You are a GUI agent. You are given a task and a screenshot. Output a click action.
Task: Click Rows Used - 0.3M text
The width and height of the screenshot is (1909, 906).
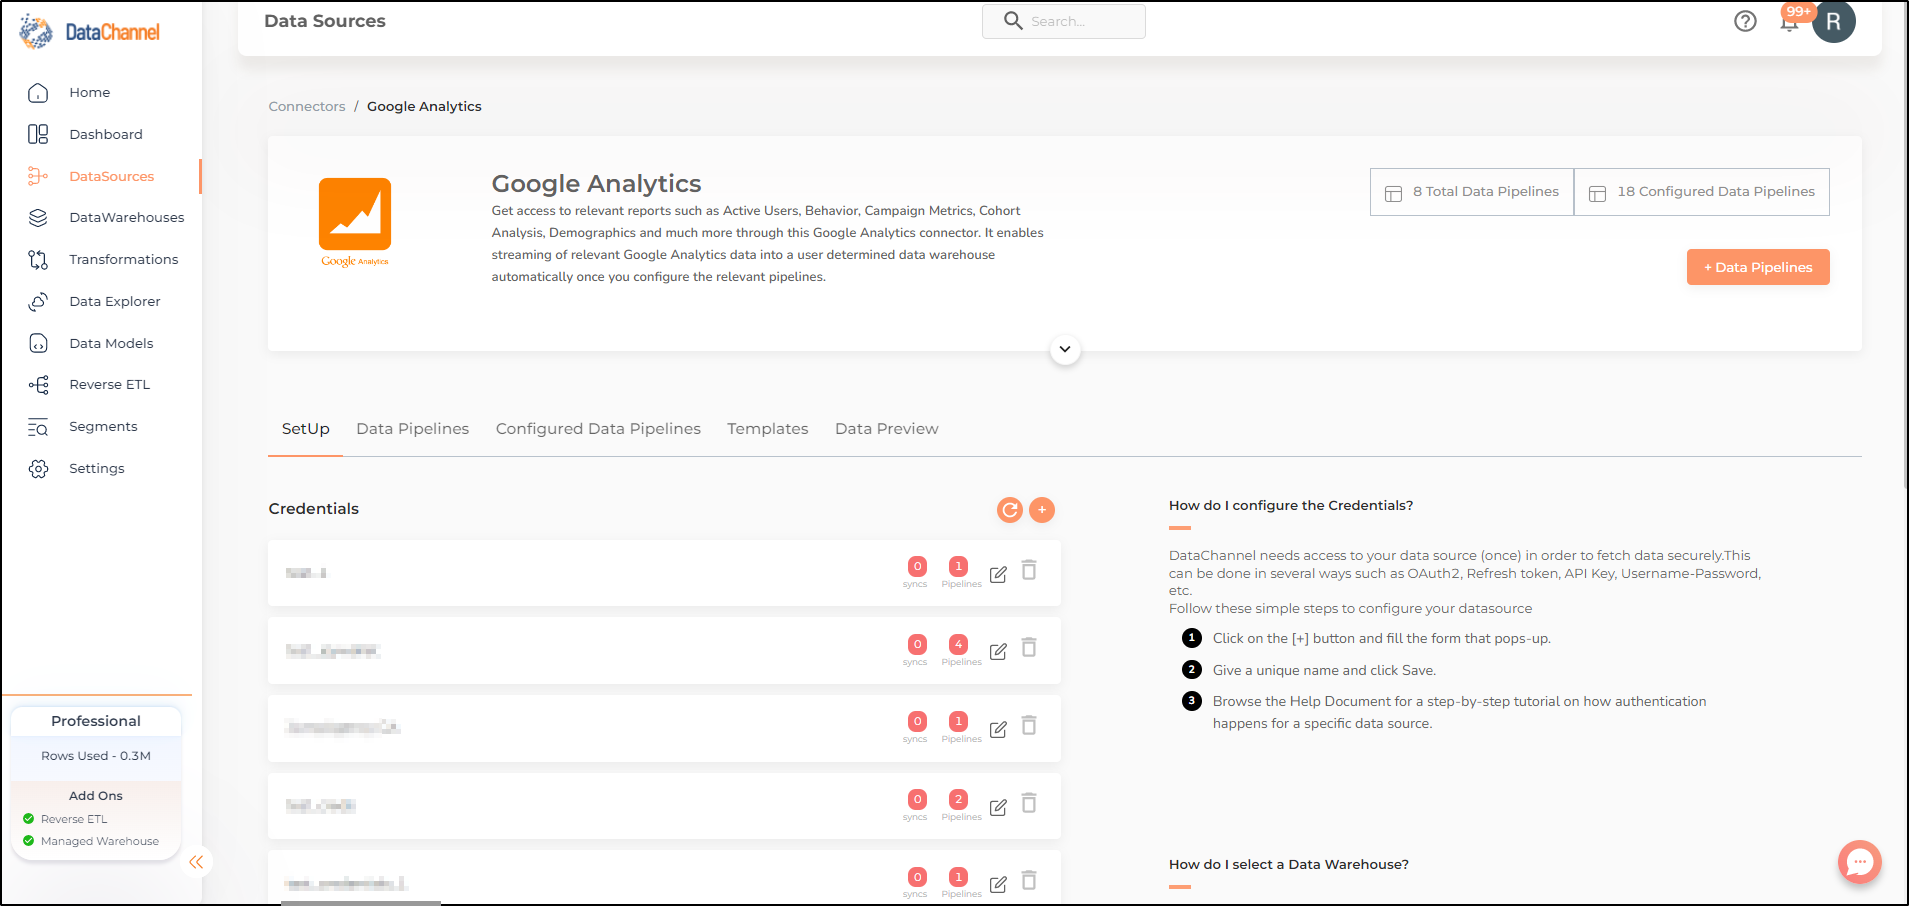[x=96, y=756]
